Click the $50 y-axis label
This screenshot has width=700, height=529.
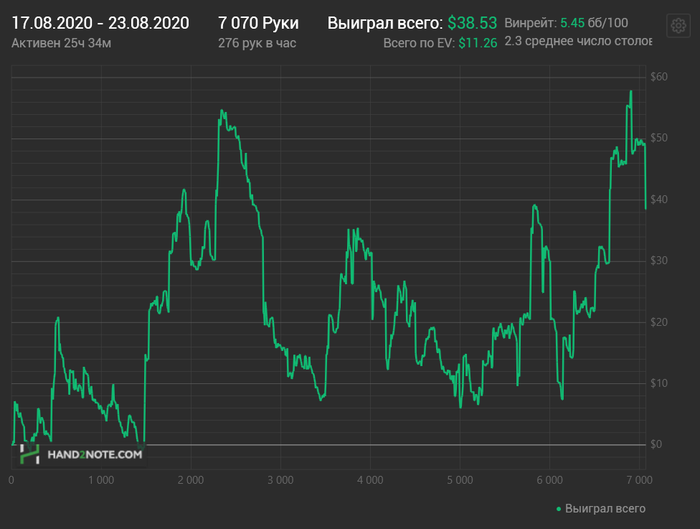pos(659,138)
